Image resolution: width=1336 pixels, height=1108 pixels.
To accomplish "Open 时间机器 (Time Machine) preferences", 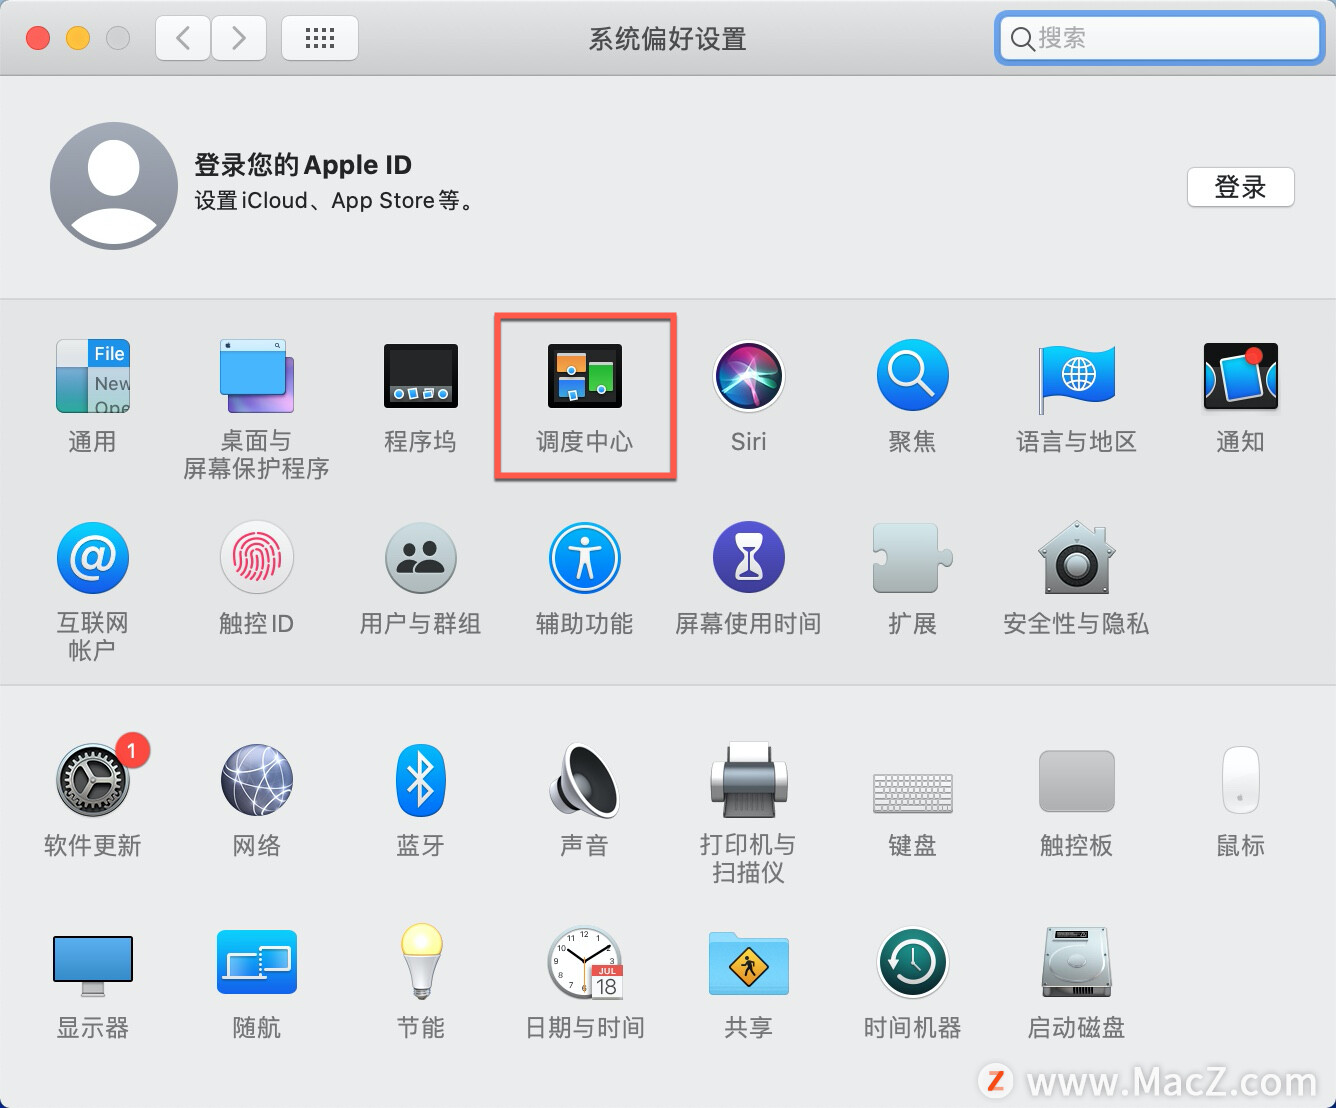I will (x=912, y=962).
